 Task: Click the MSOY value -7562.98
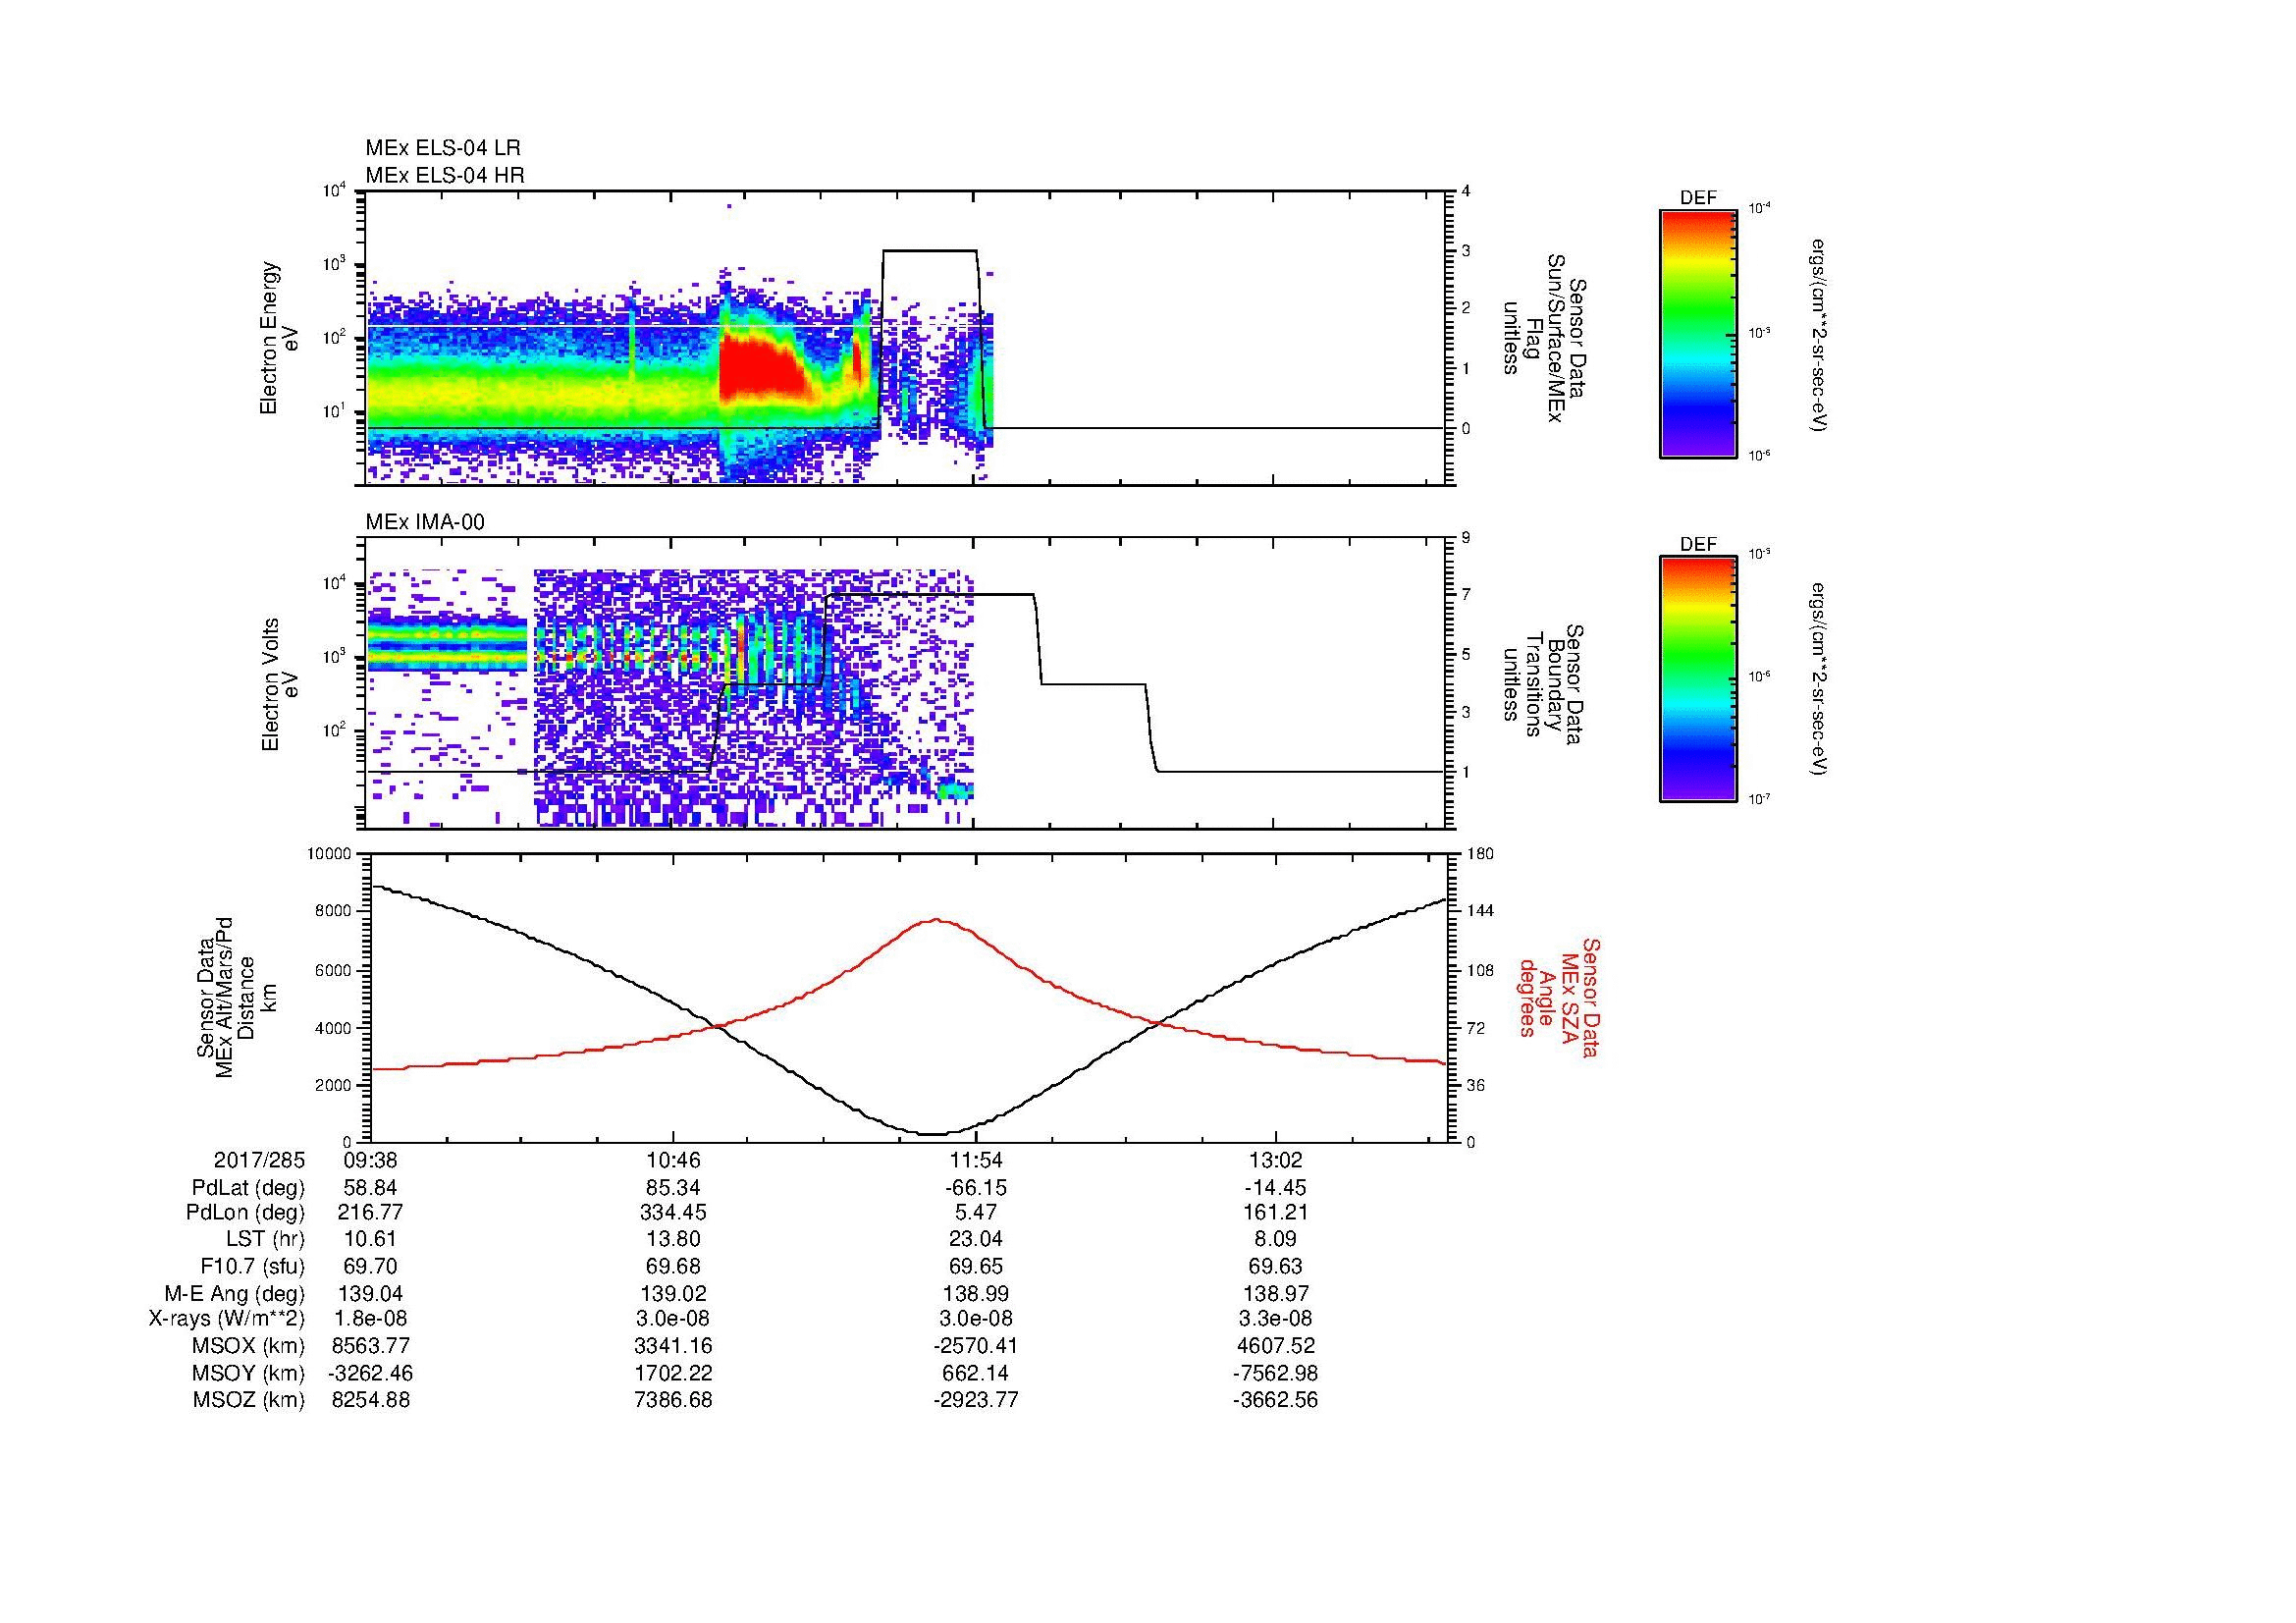[1276, 1373]
